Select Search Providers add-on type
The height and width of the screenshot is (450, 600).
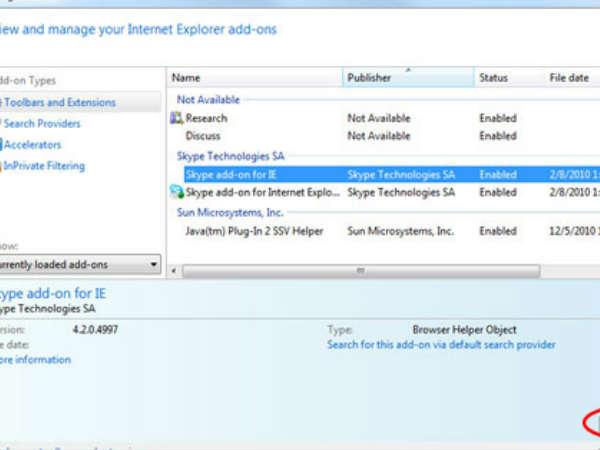(42, 123)
